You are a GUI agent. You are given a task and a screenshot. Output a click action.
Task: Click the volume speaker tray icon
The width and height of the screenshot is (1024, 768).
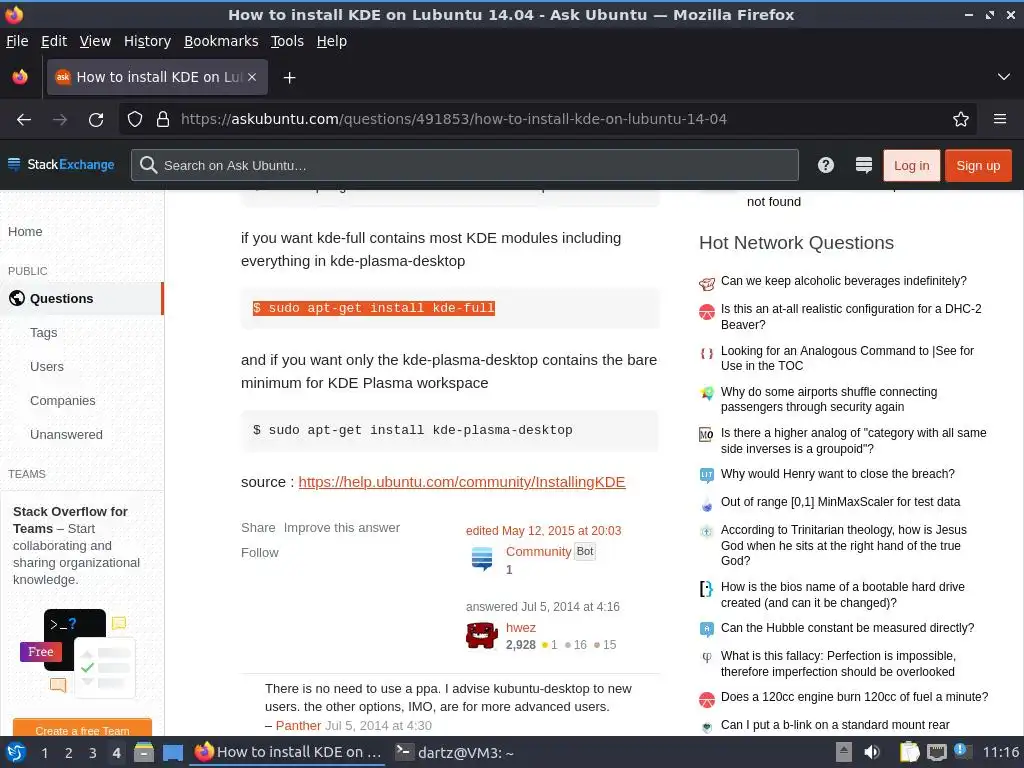[871, 752]
